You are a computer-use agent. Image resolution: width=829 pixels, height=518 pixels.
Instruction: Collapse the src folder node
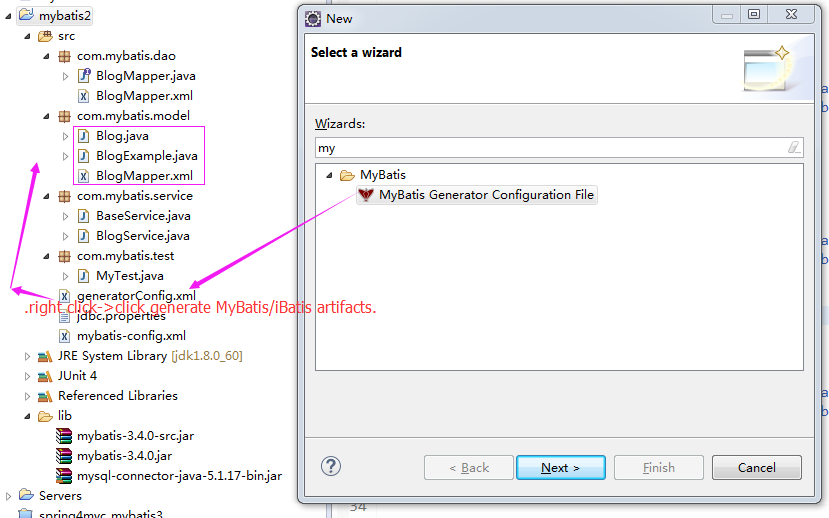27,36
